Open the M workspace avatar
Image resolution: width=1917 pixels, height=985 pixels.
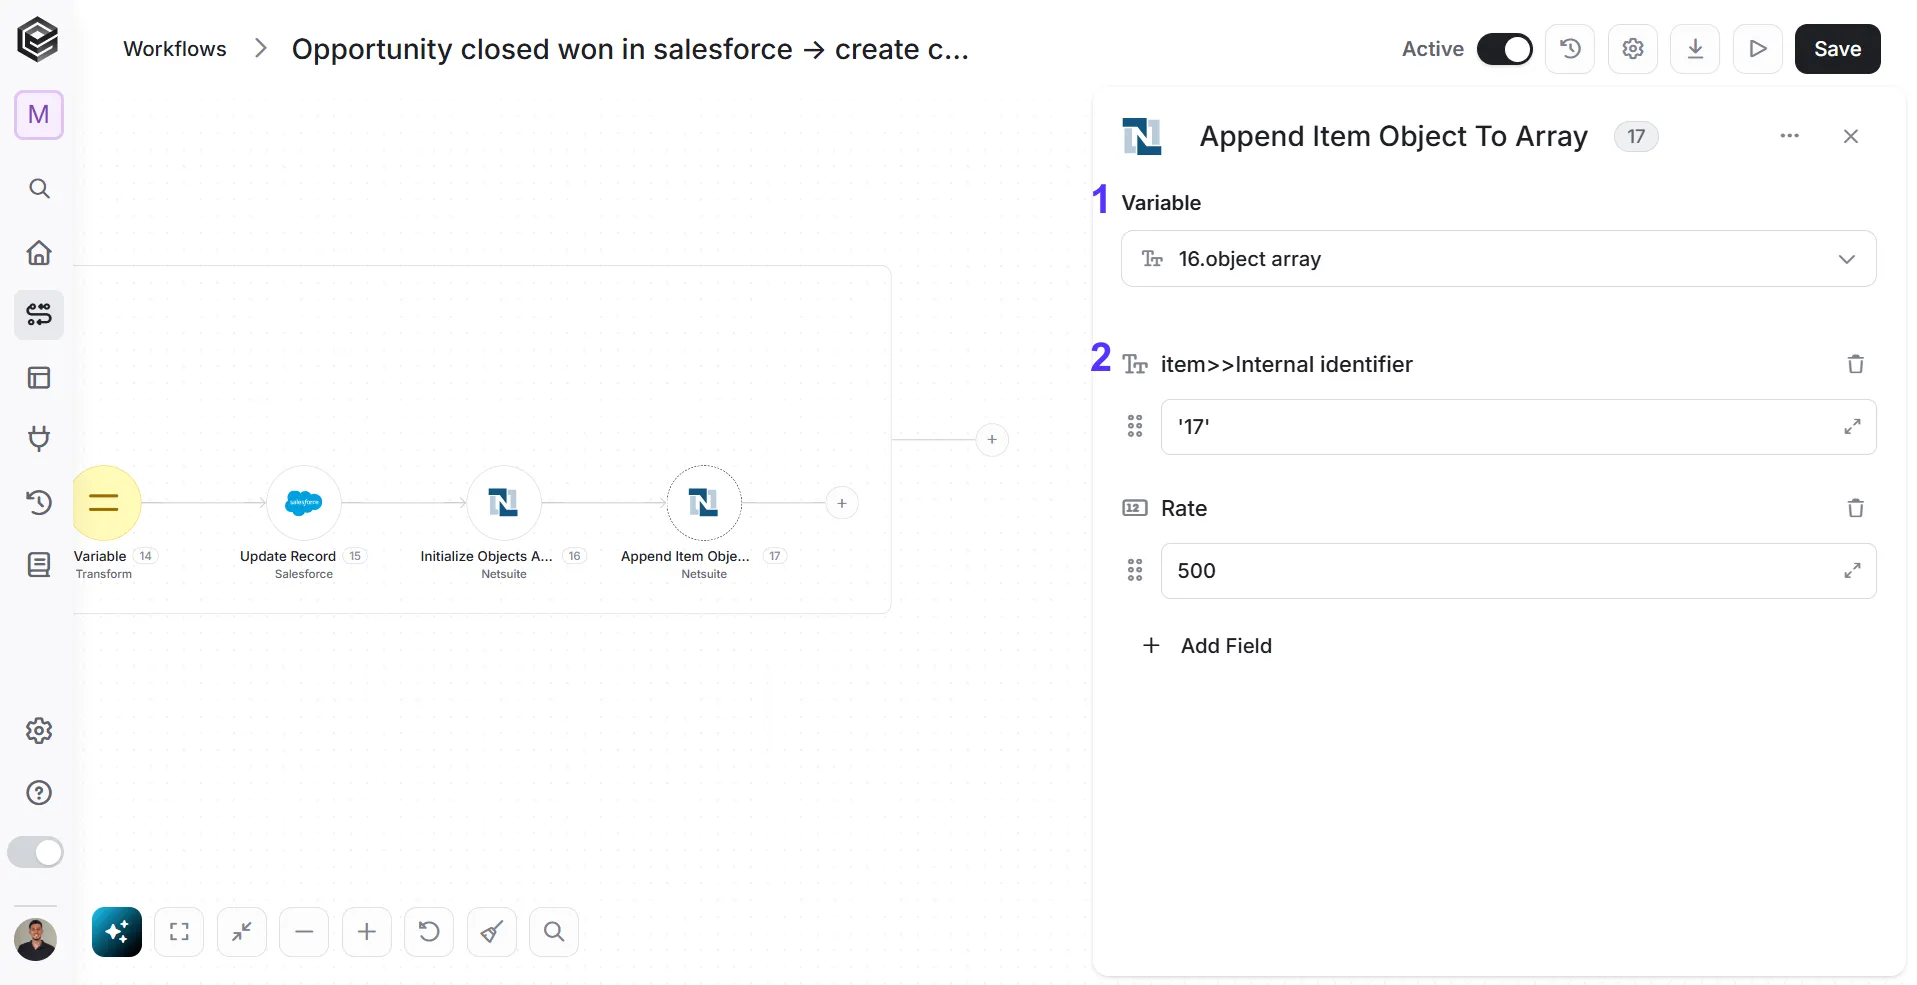click(39, 115)
